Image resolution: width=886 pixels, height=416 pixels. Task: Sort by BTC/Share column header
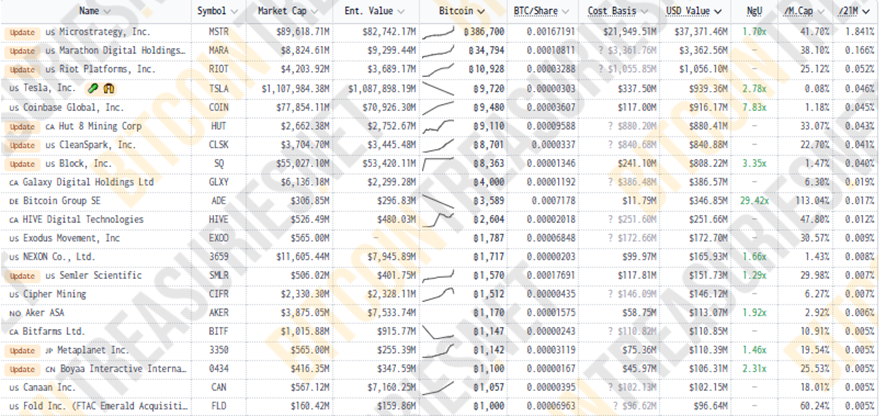coord(542,11)
